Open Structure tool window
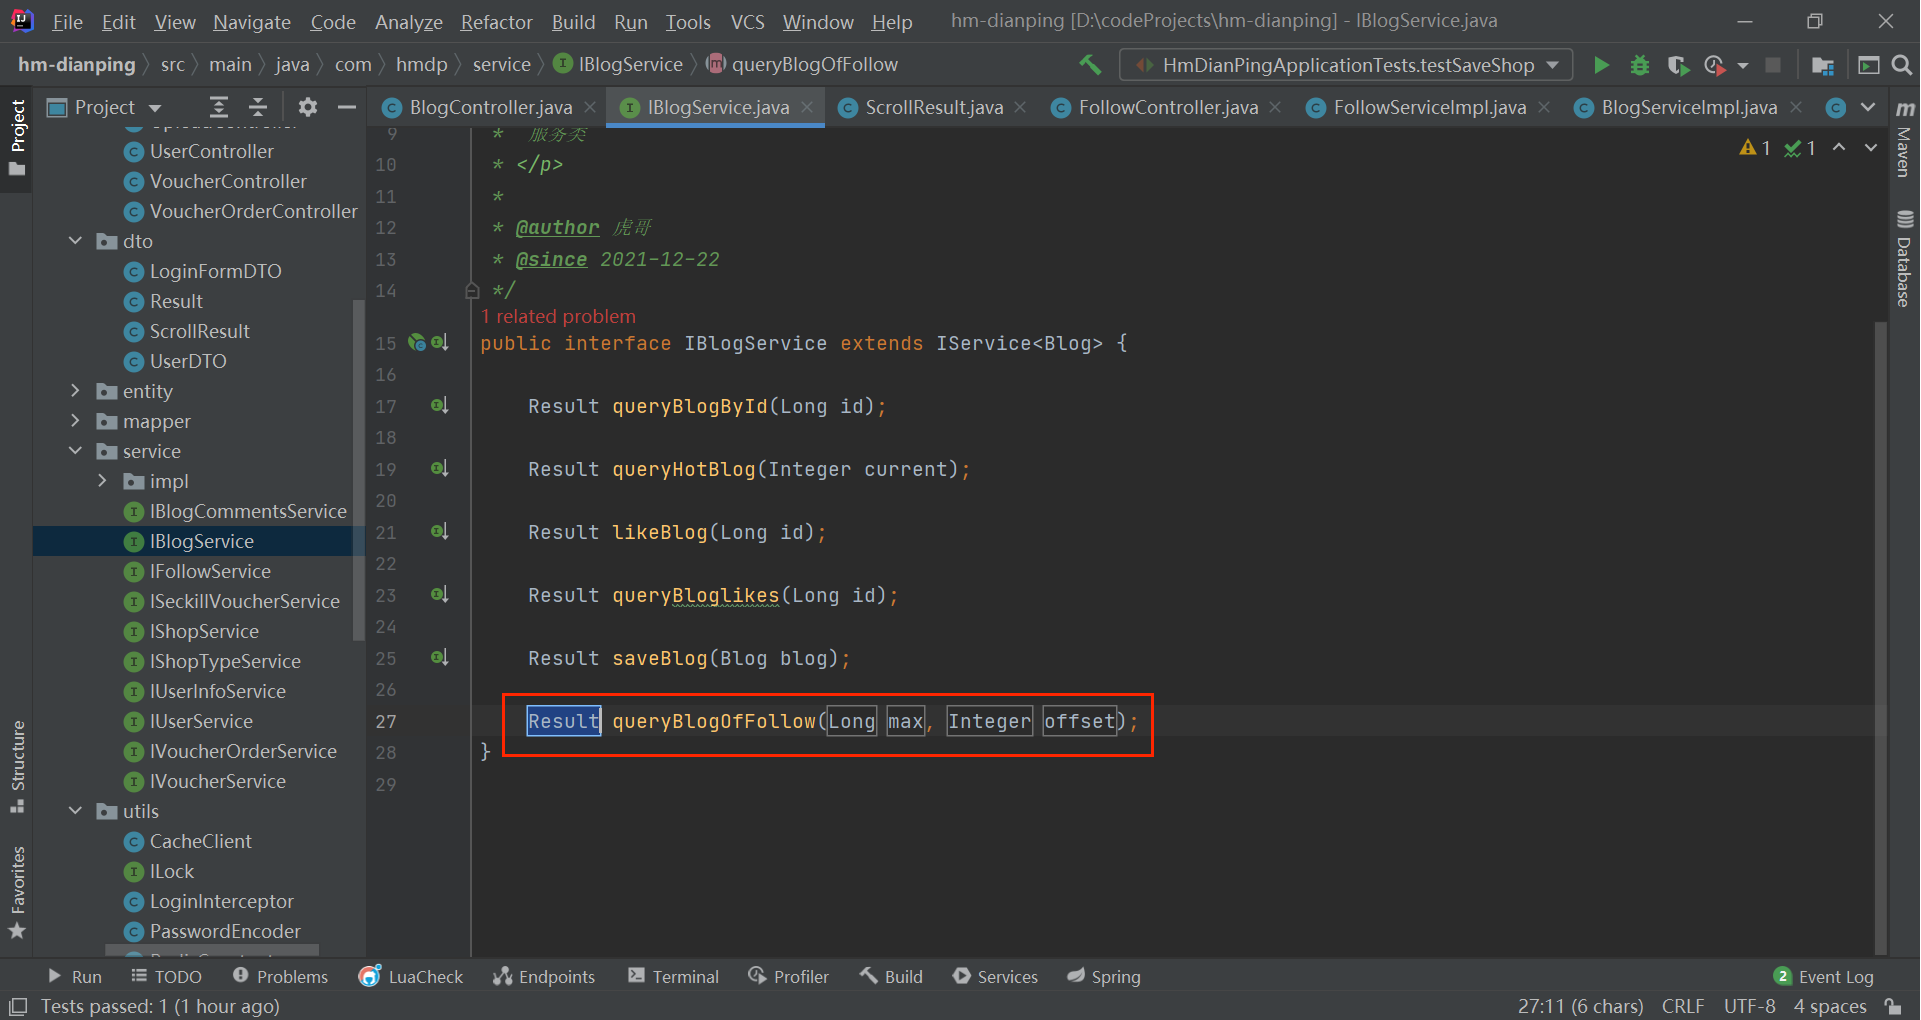The image size is (1921, 1020). [17, 766]
